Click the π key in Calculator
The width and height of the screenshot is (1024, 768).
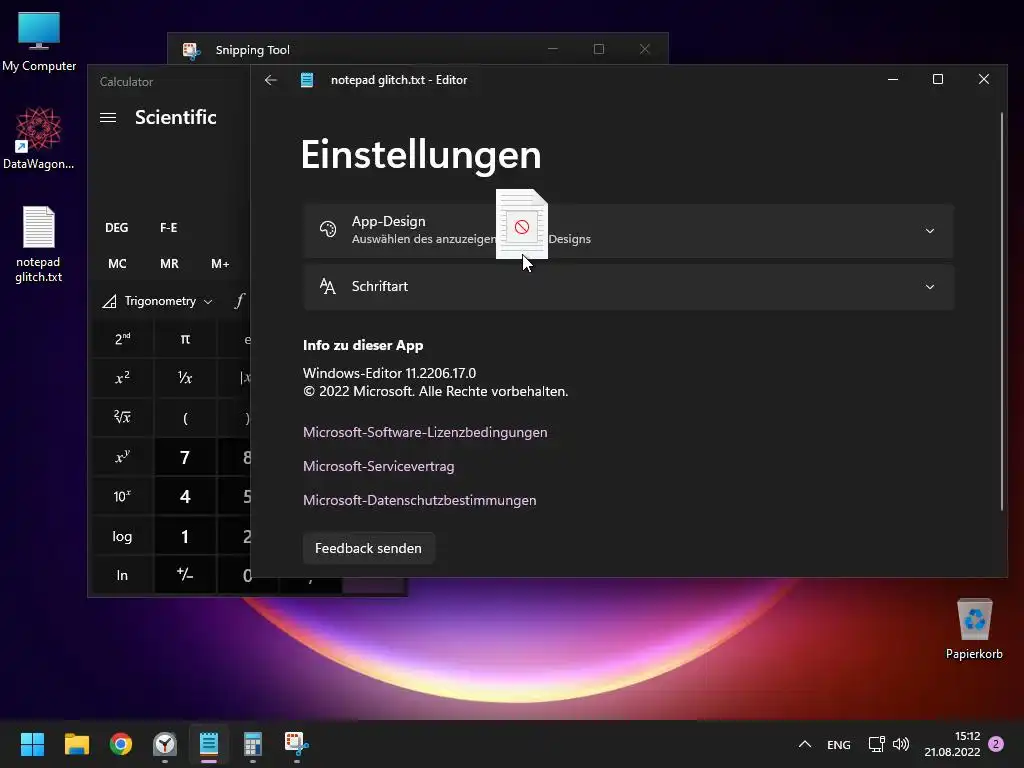[185, 339]
